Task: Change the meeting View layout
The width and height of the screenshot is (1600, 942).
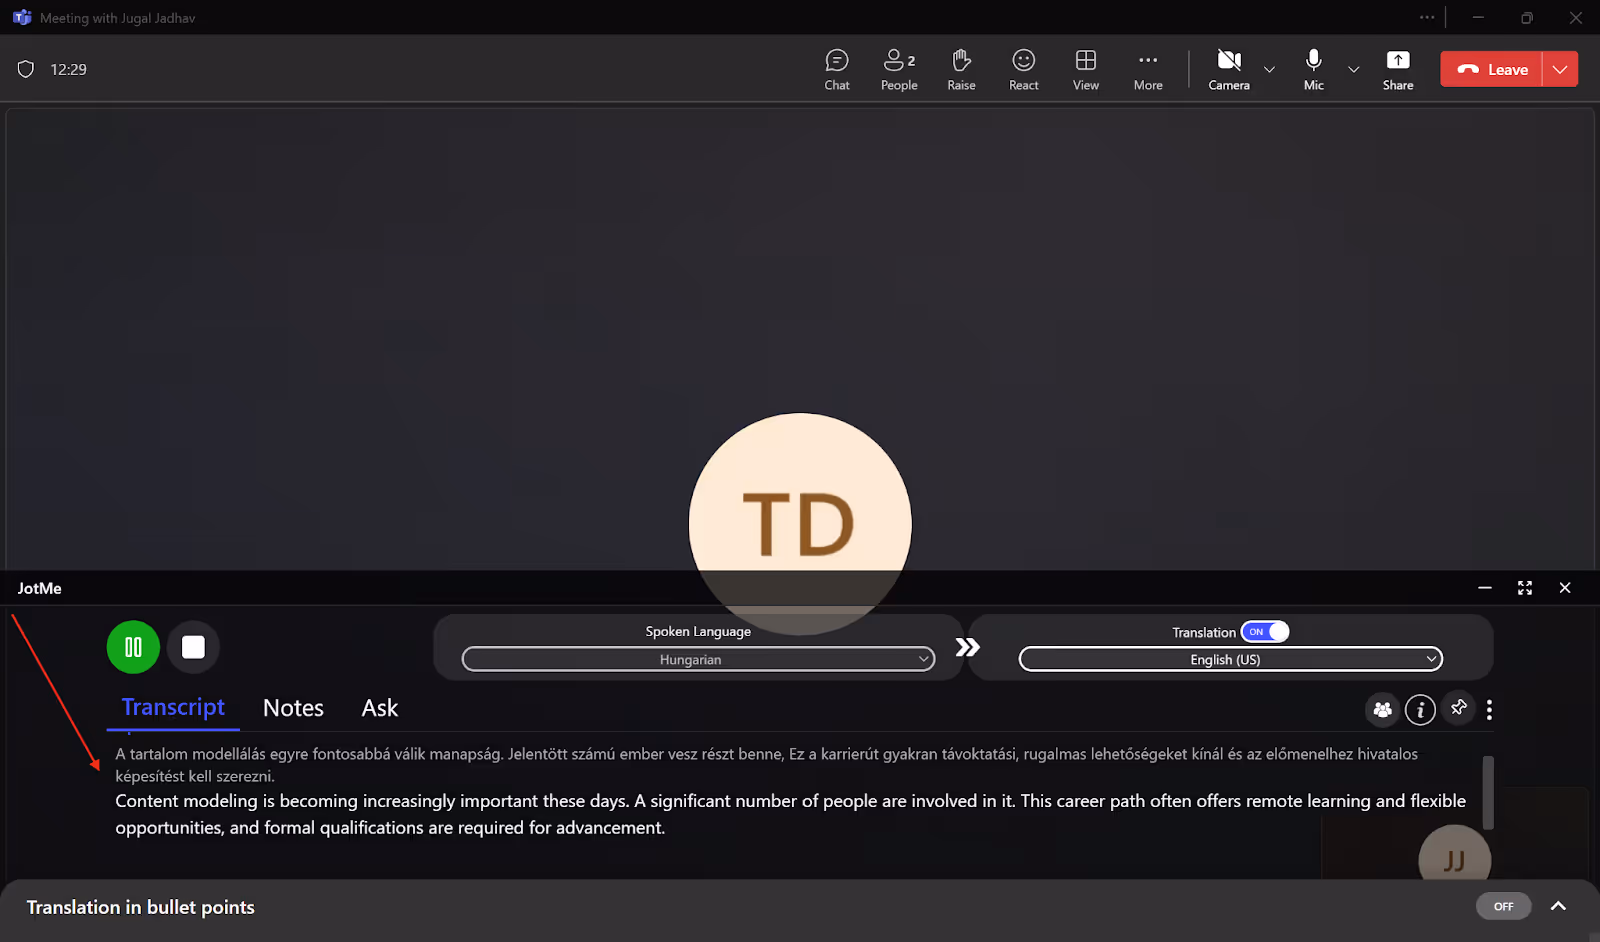Action: click(1086, 70)
